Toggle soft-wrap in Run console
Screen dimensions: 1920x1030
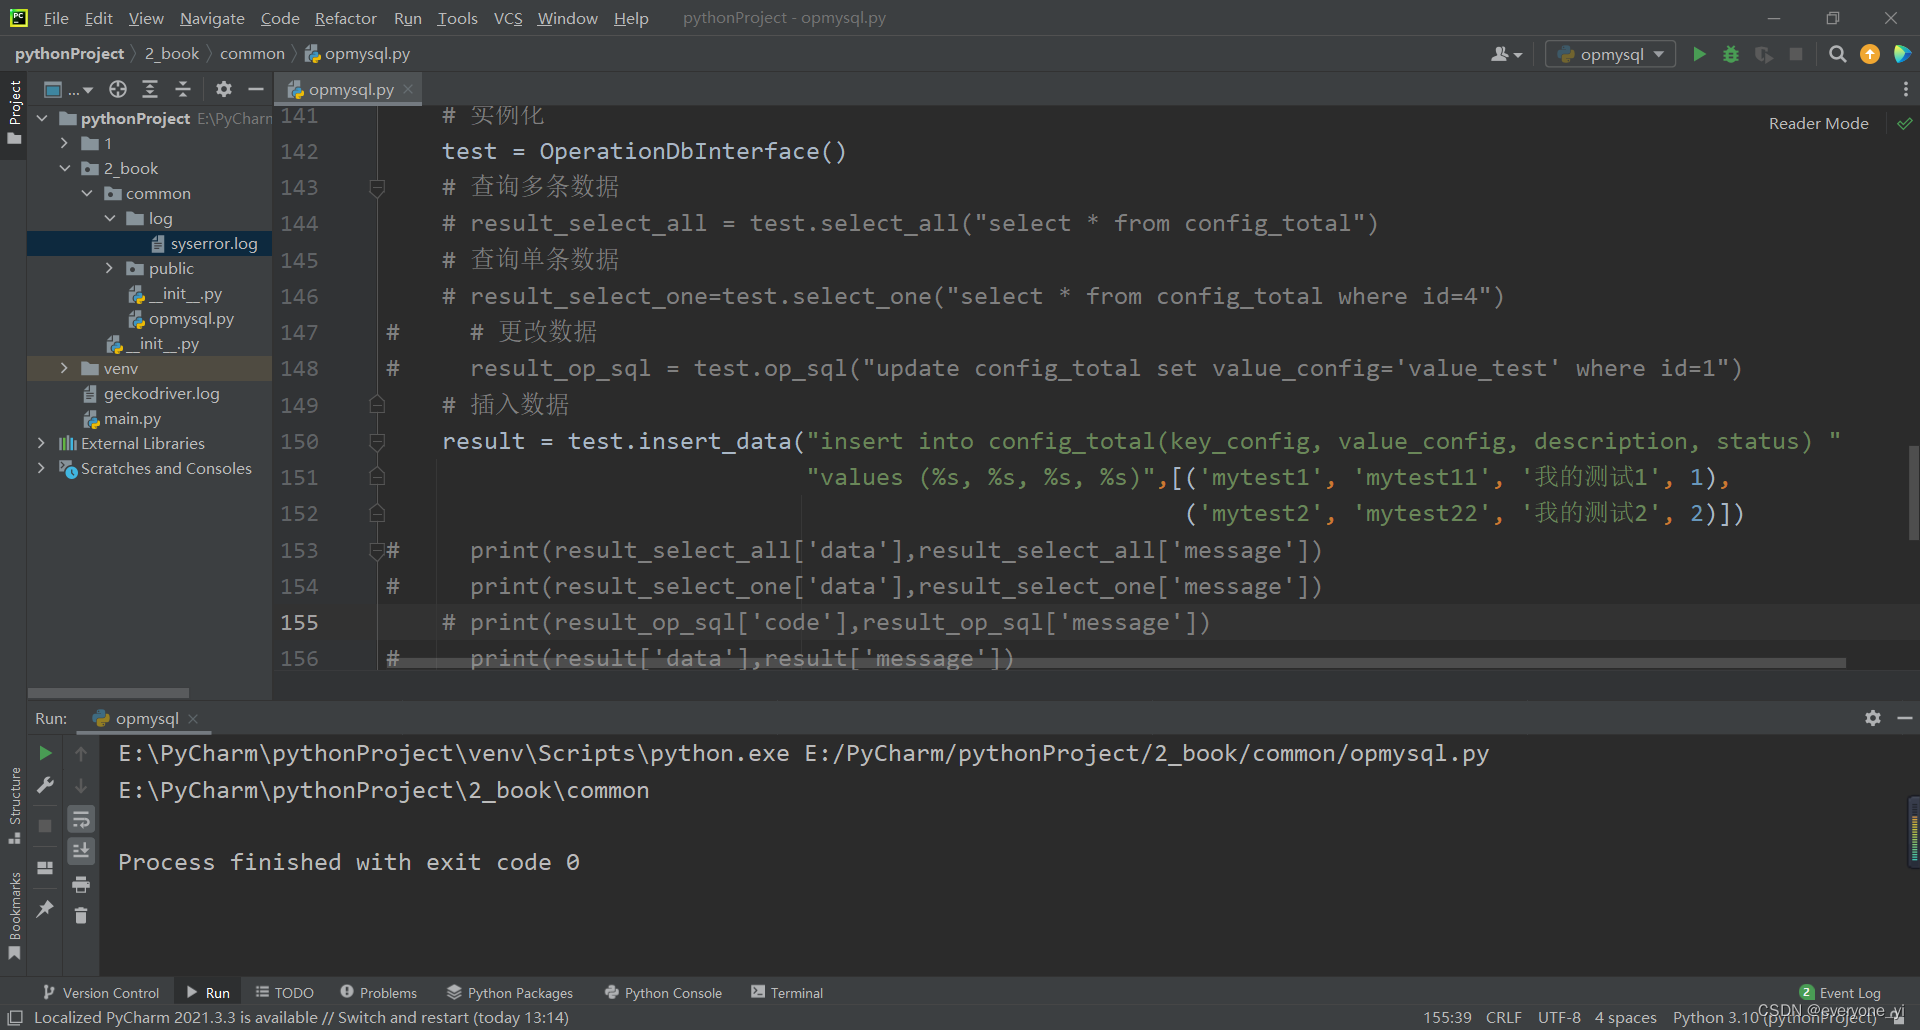coord(81,820)
